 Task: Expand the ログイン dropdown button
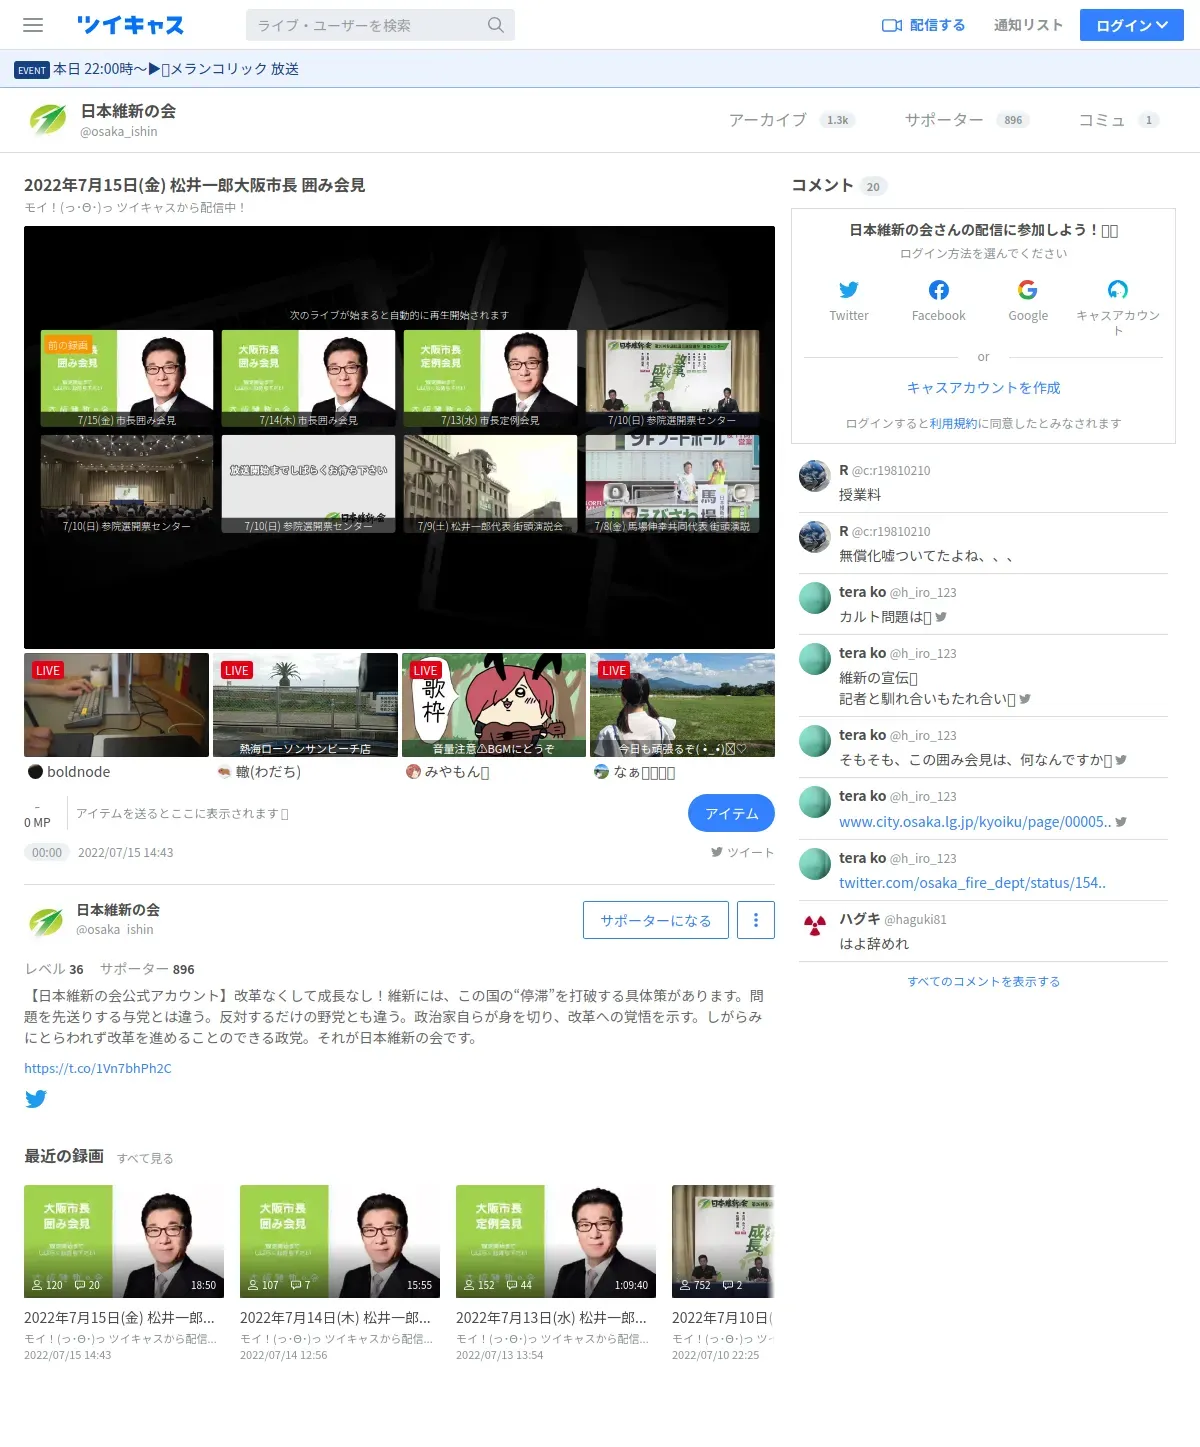(1131, 25)
